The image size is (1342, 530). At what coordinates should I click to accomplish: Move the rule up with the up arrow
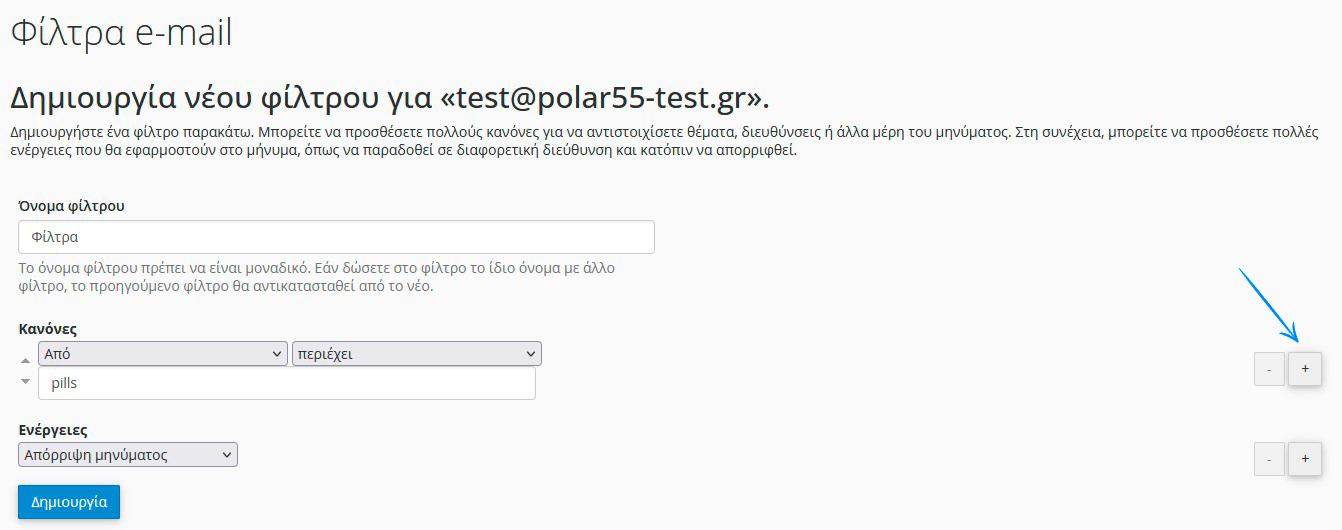(26, 359)
